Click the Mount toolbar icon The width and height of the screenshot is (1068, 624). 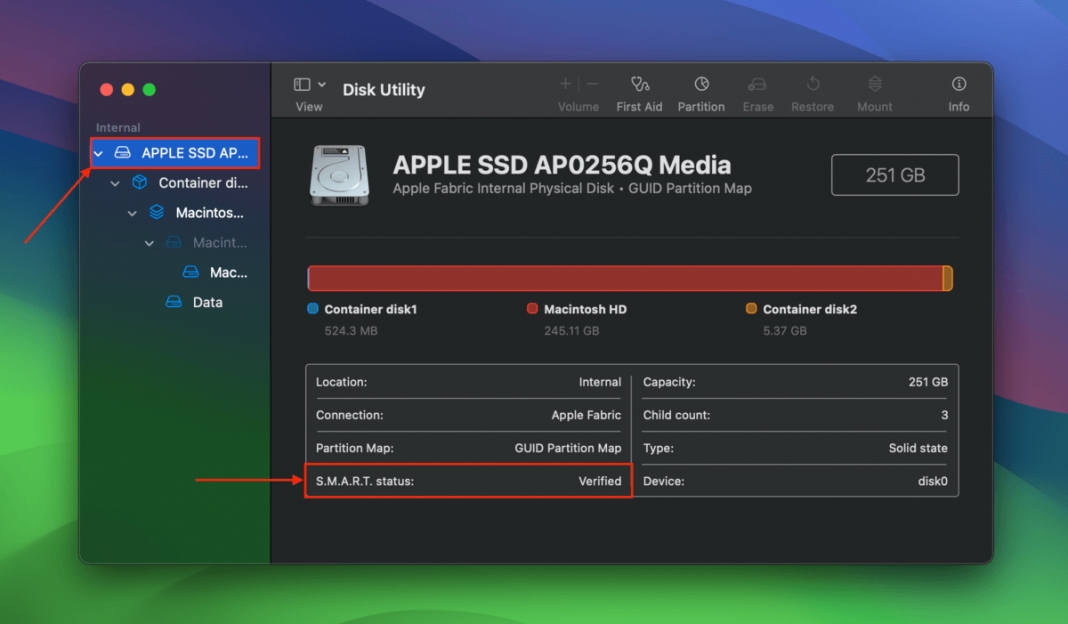point(874,90)
